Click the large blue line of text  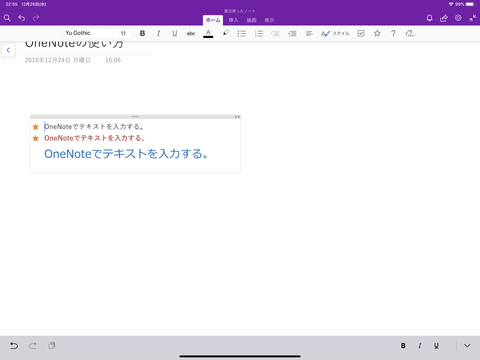[126, 154]
